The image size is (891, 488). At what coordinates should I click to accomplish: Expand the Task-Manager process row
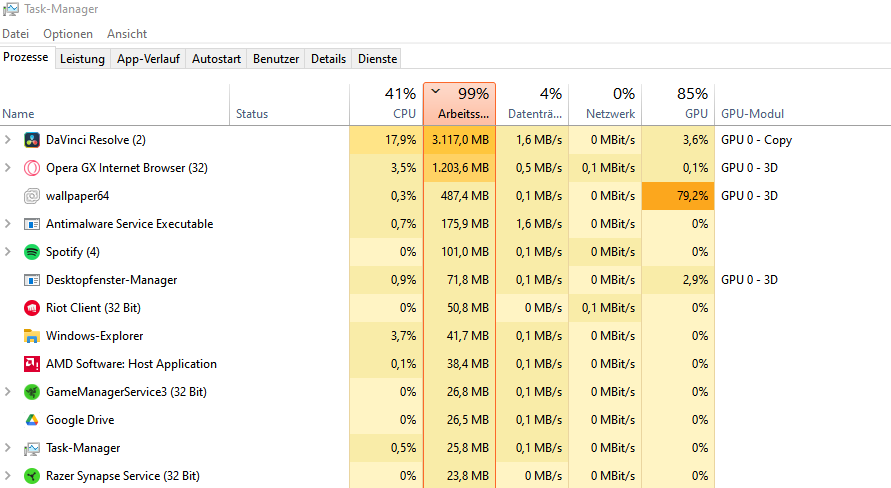point(7,448)
